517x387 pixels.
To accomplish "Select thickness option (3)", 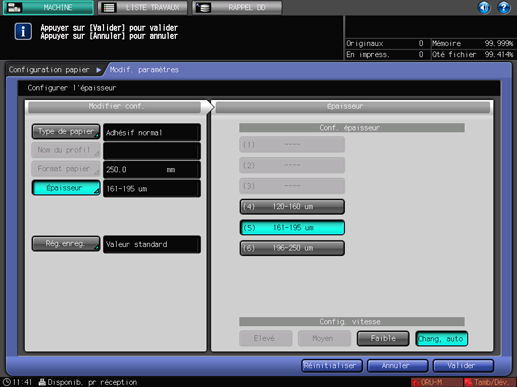I will pyautogui.click(x=292, y=186).
